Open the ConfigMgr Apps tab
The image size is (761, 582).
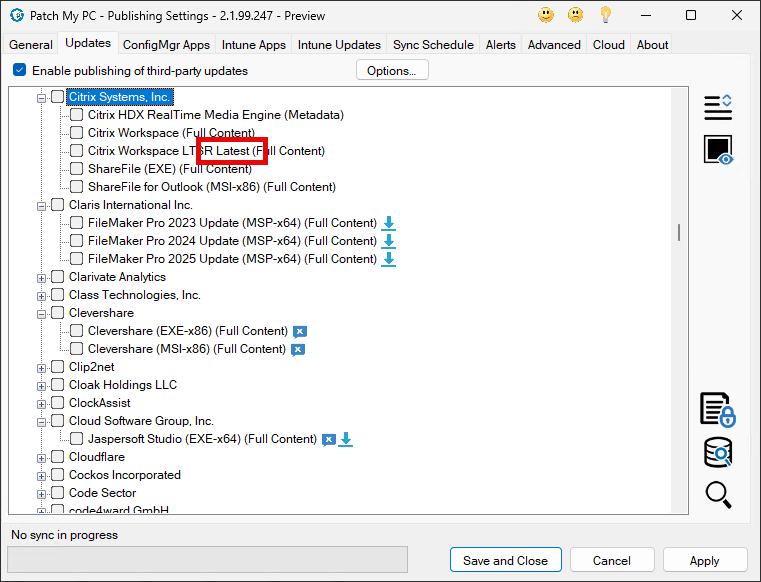click(x=166, y=45)
